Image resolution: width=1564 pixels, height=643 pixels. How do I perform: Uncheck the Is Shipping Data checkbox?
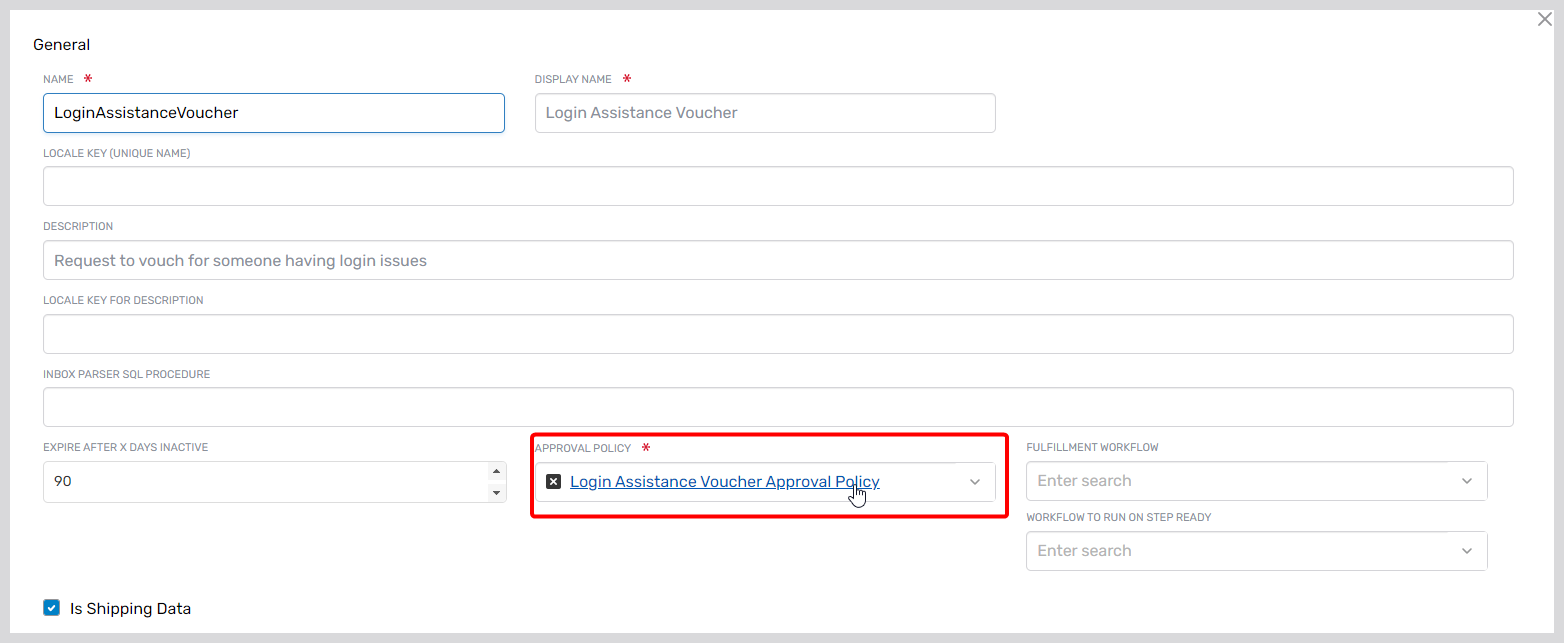(51, 607)
